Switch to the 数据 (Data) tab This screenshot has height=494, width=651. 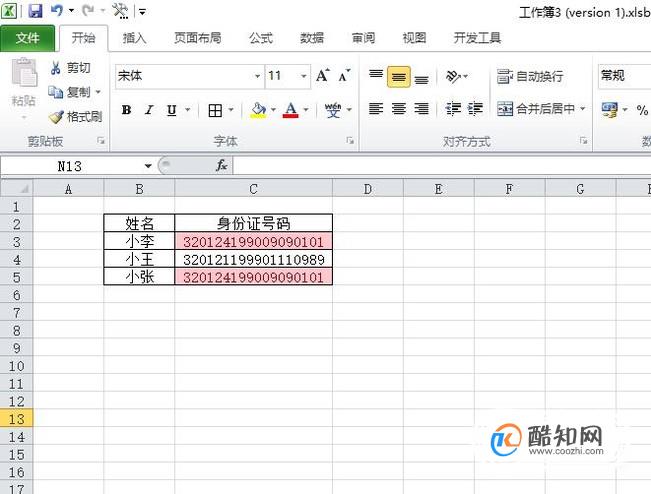(x=312, y=38)
